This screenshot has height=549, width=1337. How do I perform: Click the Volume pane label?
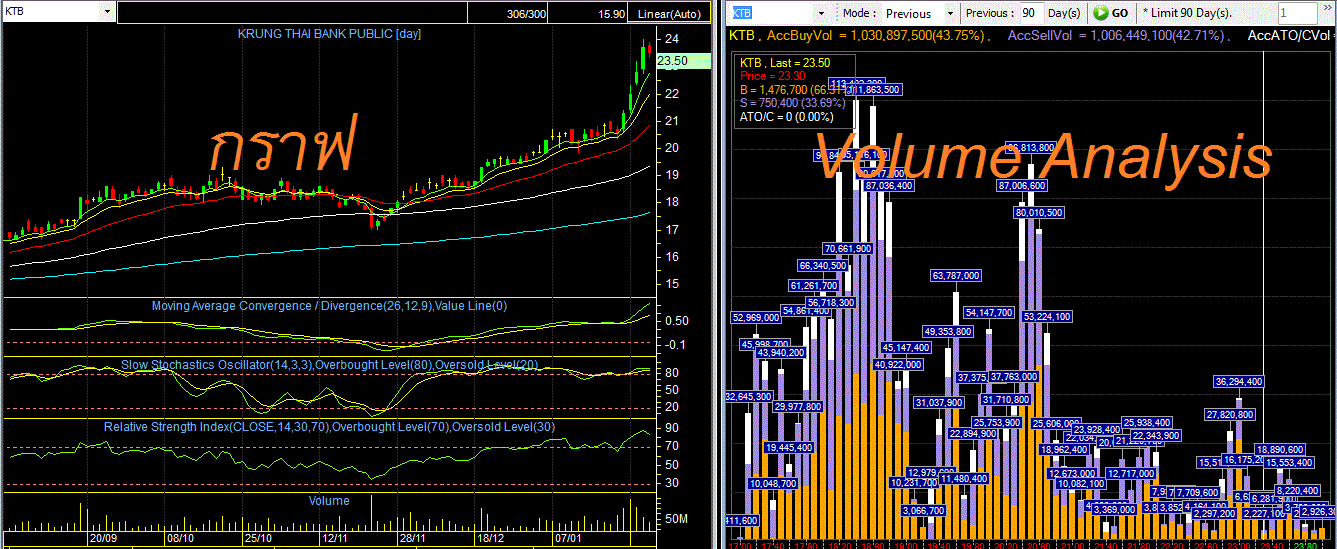329,500
